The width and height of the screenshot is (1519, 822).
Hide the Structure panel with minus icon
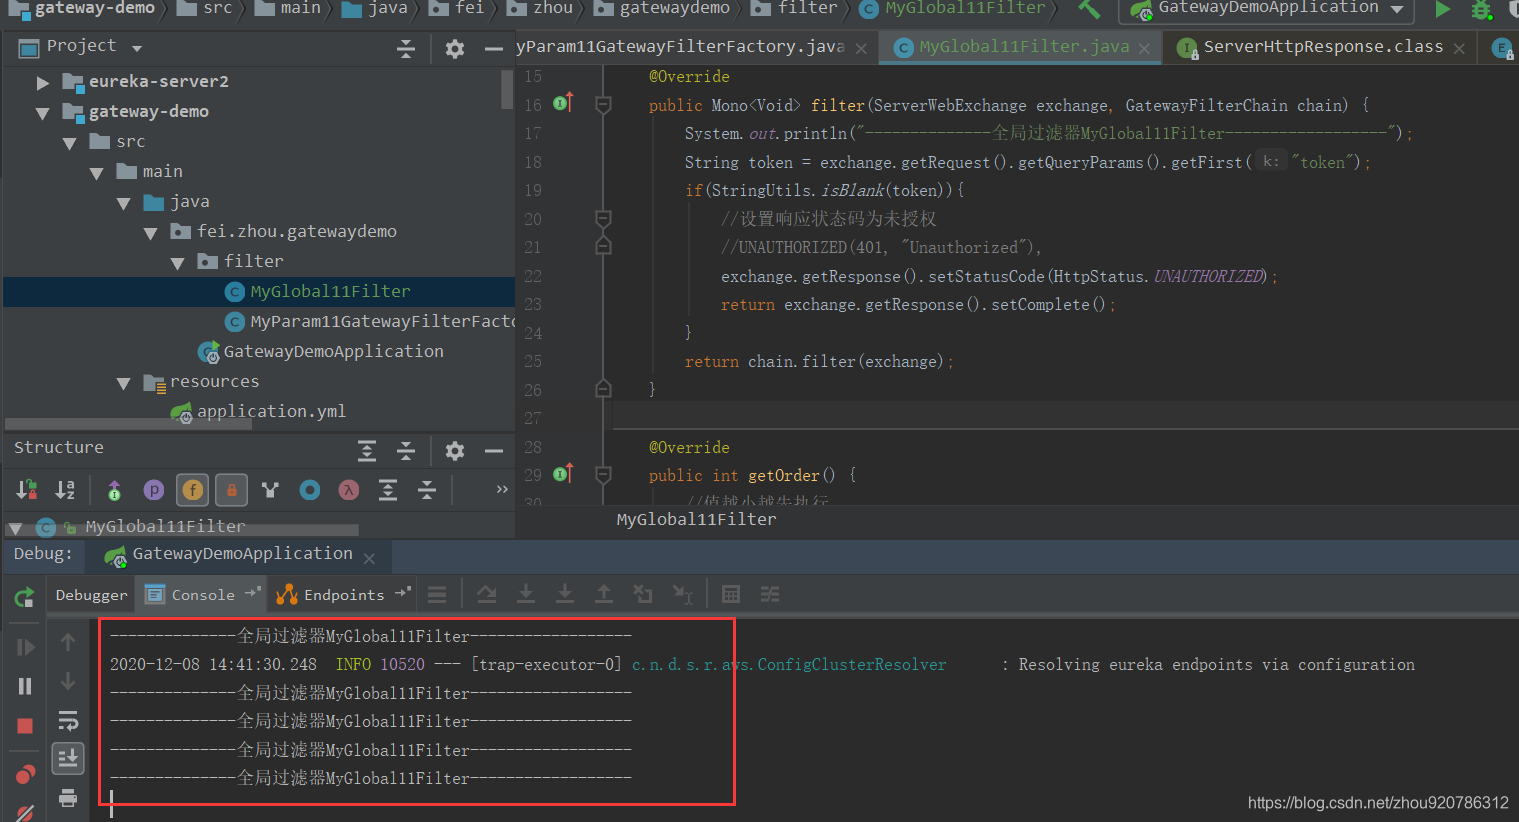(494, 451)
